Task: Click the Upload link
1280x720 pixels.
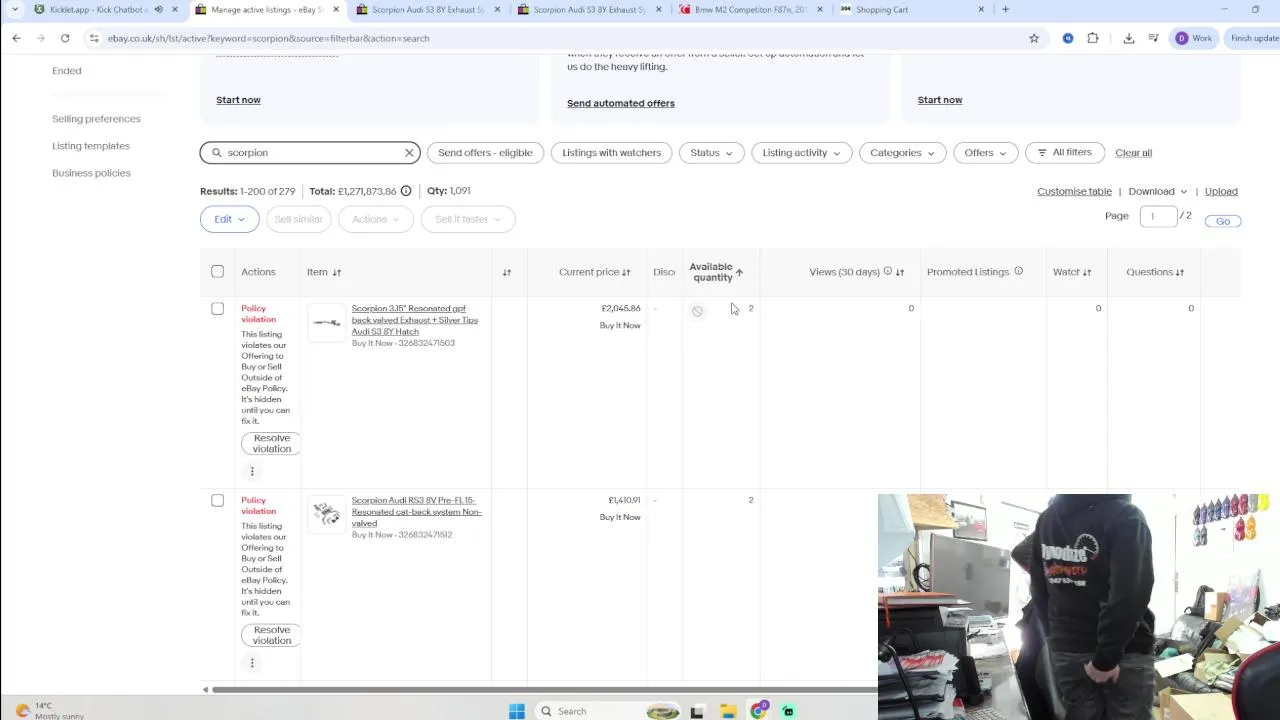Action: click(1221, 191)
